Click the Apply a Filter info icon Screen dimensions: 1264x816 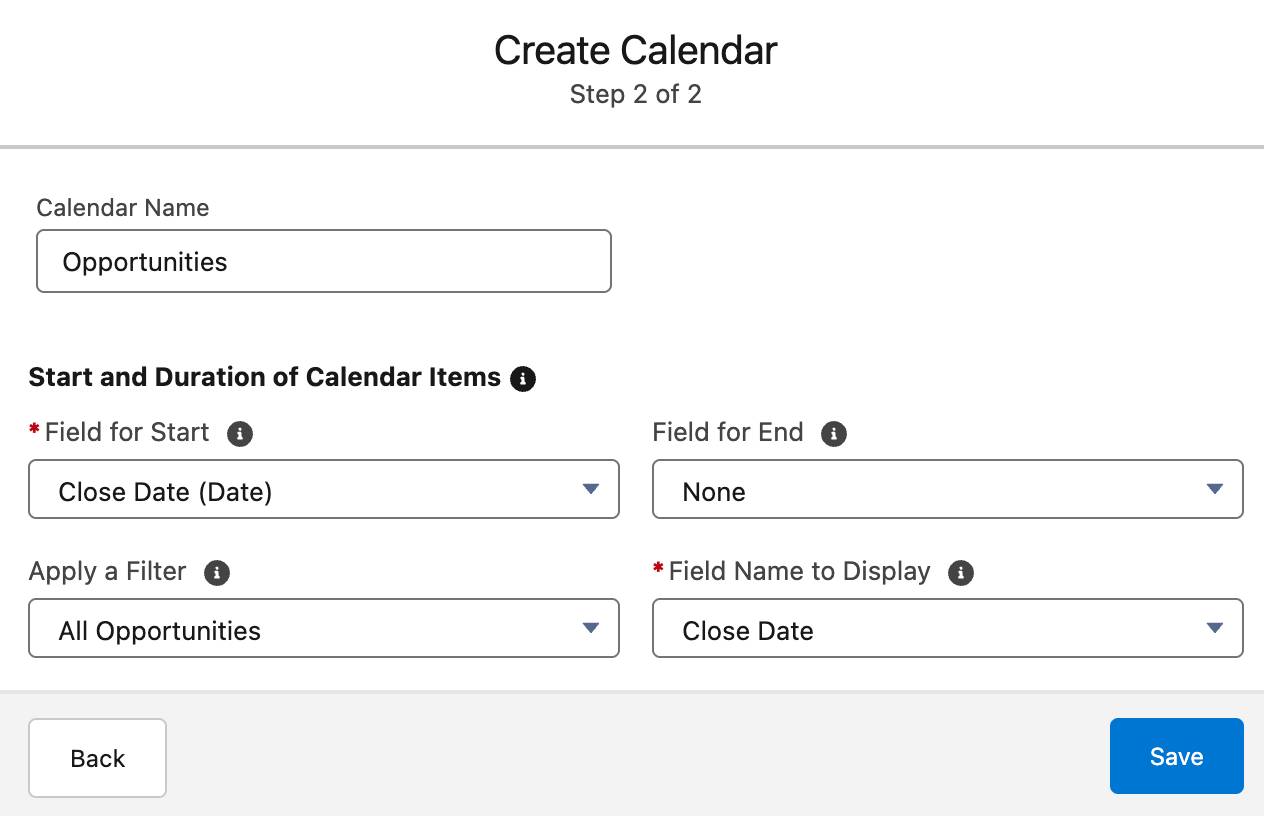tap(217, 573)
